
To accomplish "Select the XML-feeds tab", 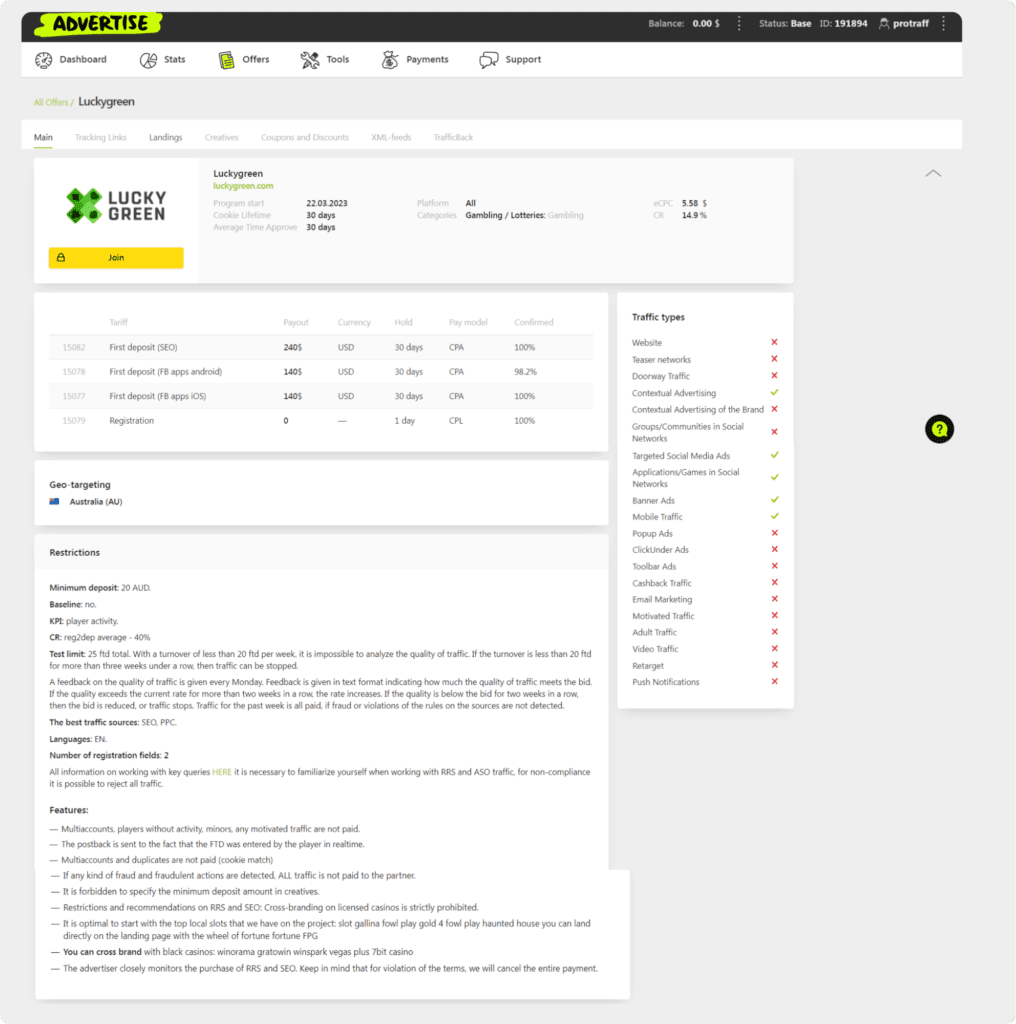I will tap(391, 138).
